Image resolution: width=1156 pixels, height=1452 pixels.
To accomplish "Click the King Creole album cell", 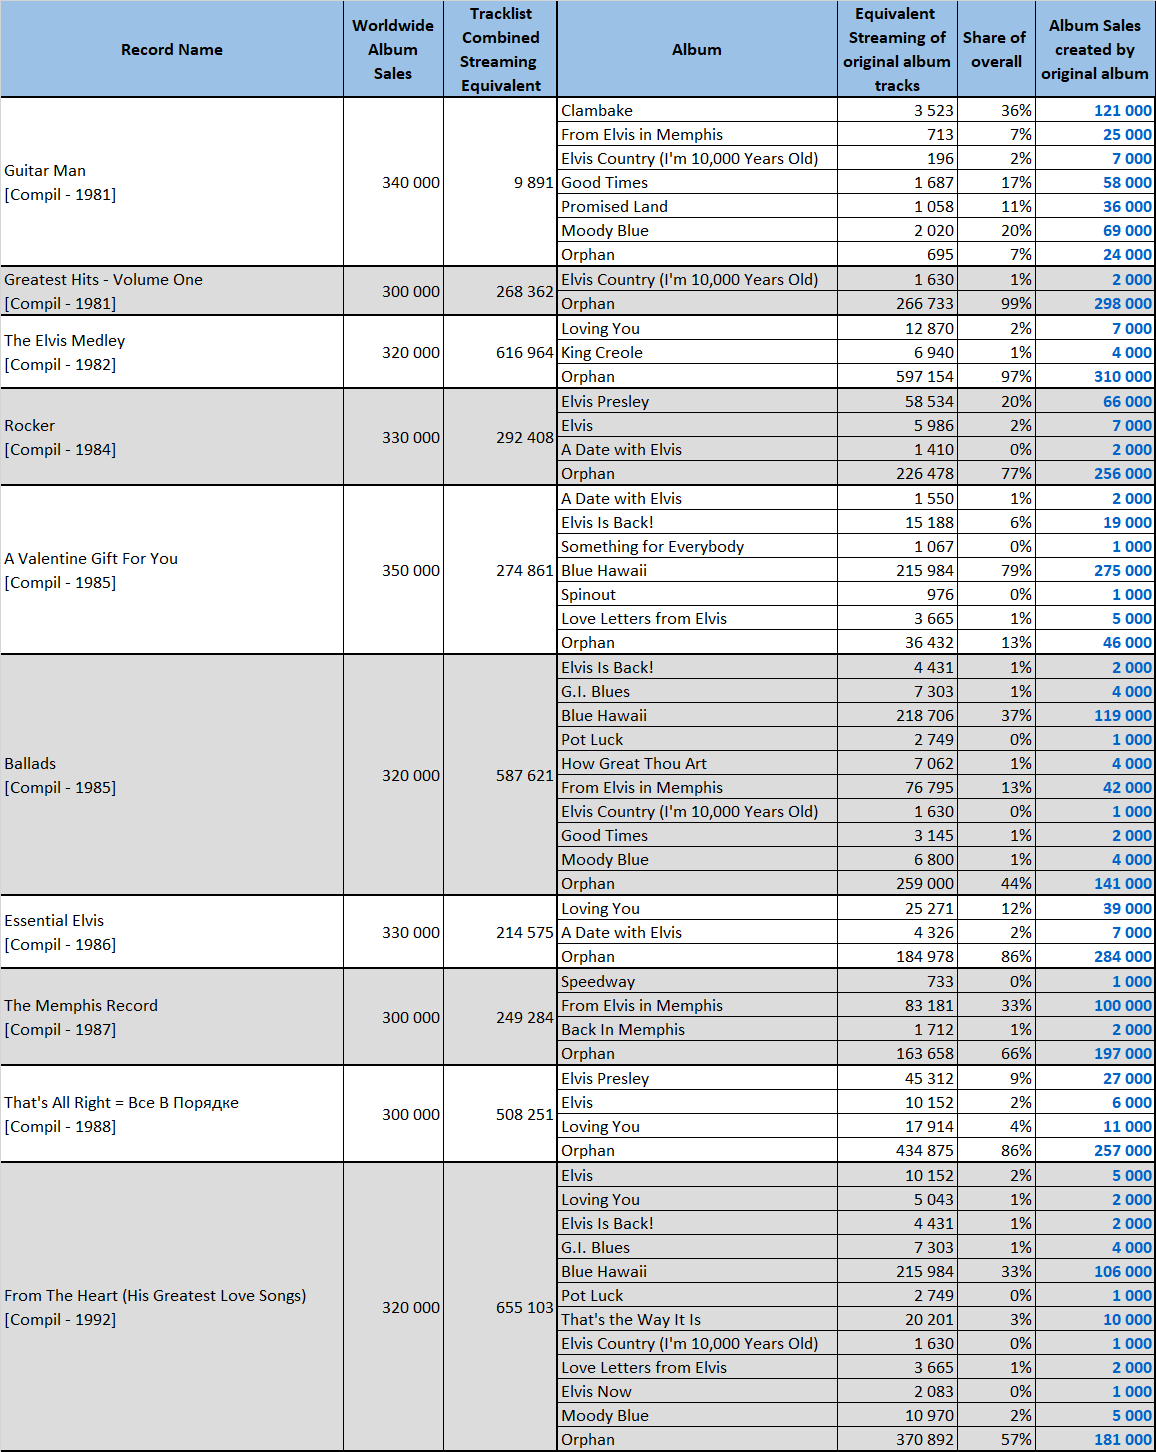I will pyautogui.click(x=697, y=352).
